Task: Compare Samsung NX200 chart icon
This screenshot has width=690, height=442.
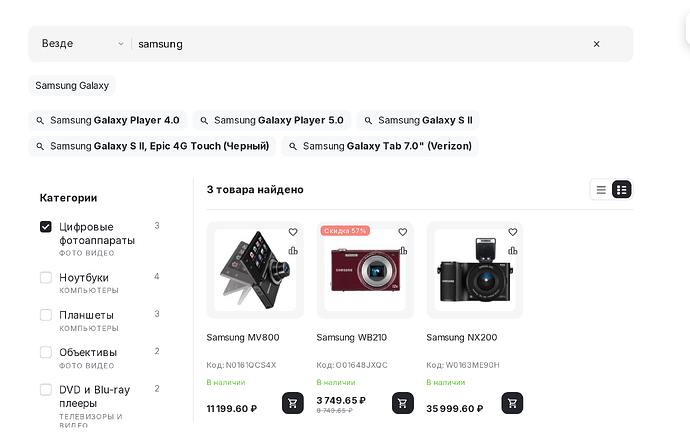Action: [513, 251]
